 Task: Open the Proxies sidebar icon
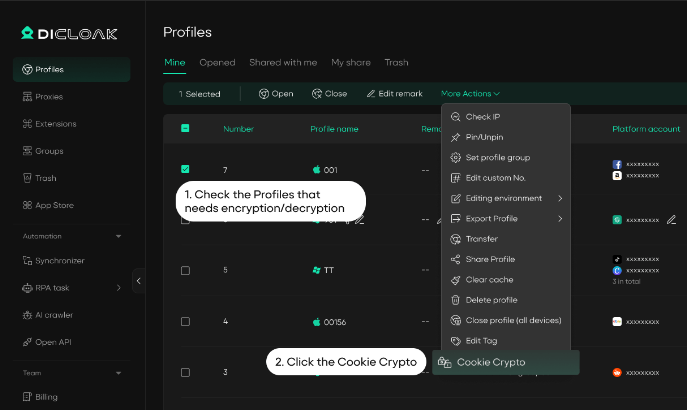(27, 97)
